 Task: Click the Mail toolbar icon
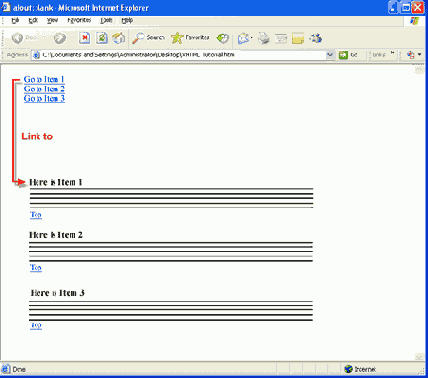point(243,38)
